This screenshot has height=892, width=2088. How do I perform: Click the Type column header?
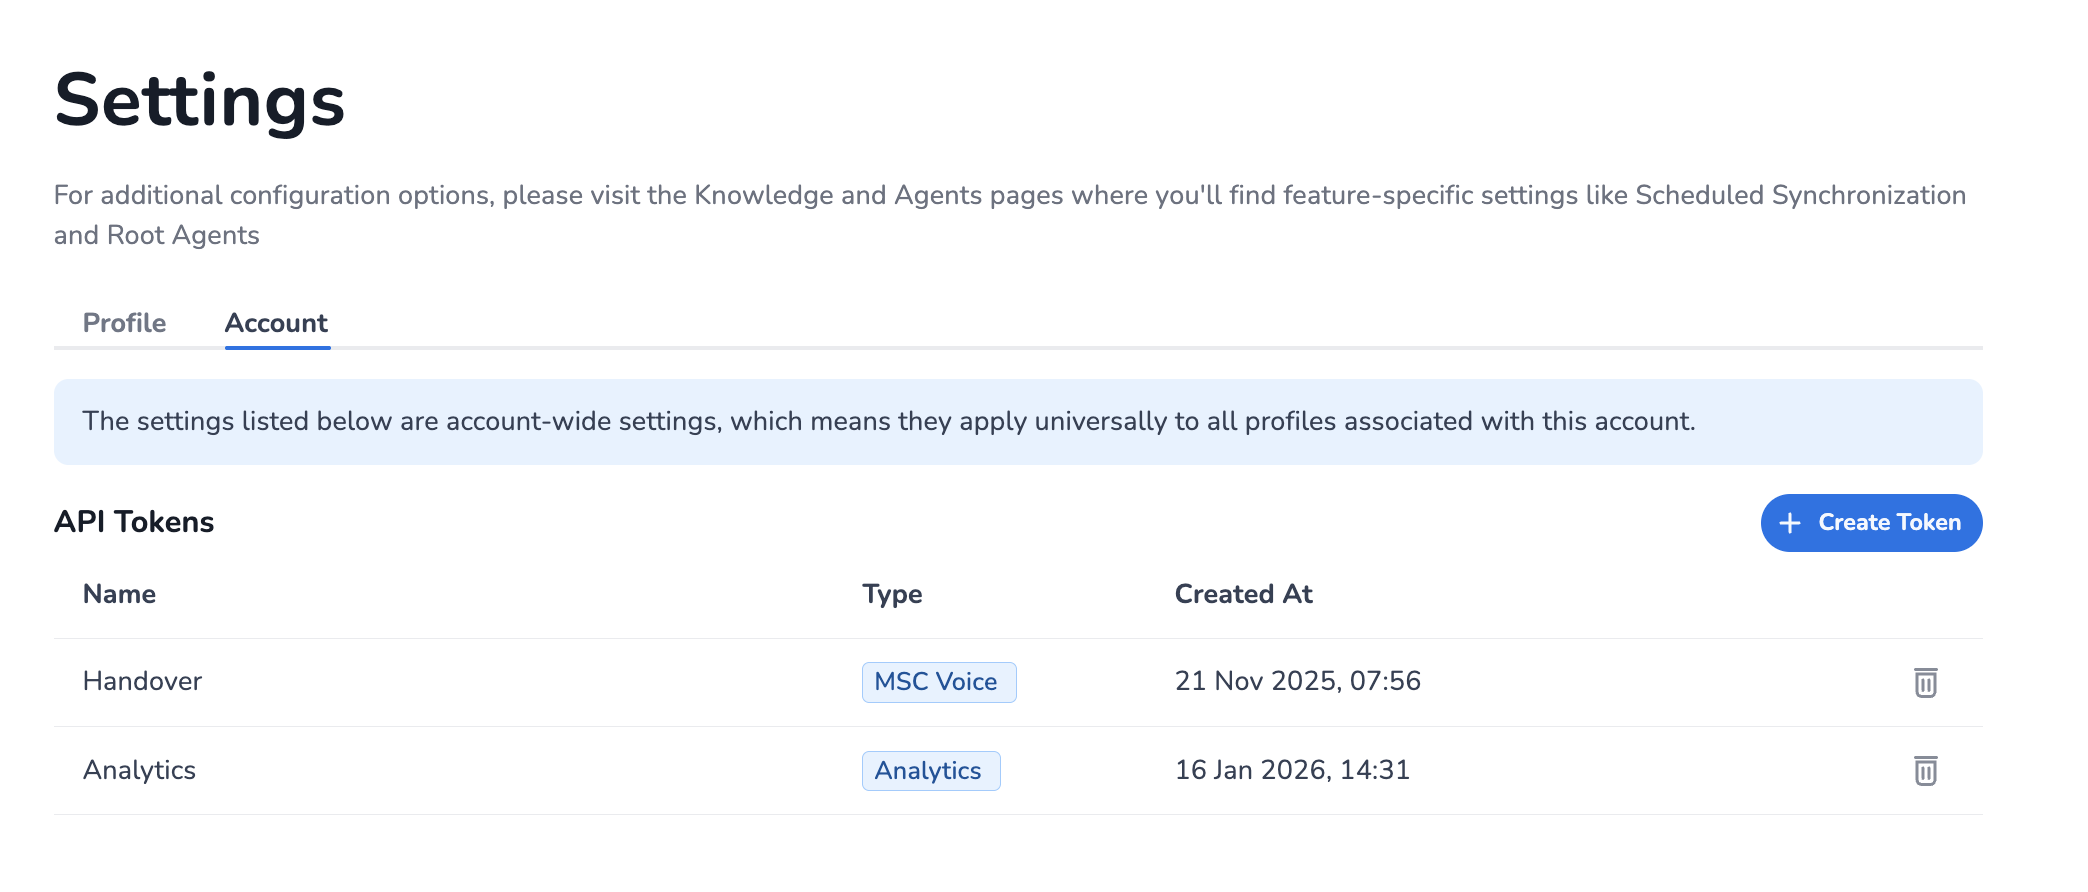tap(892, 594)
